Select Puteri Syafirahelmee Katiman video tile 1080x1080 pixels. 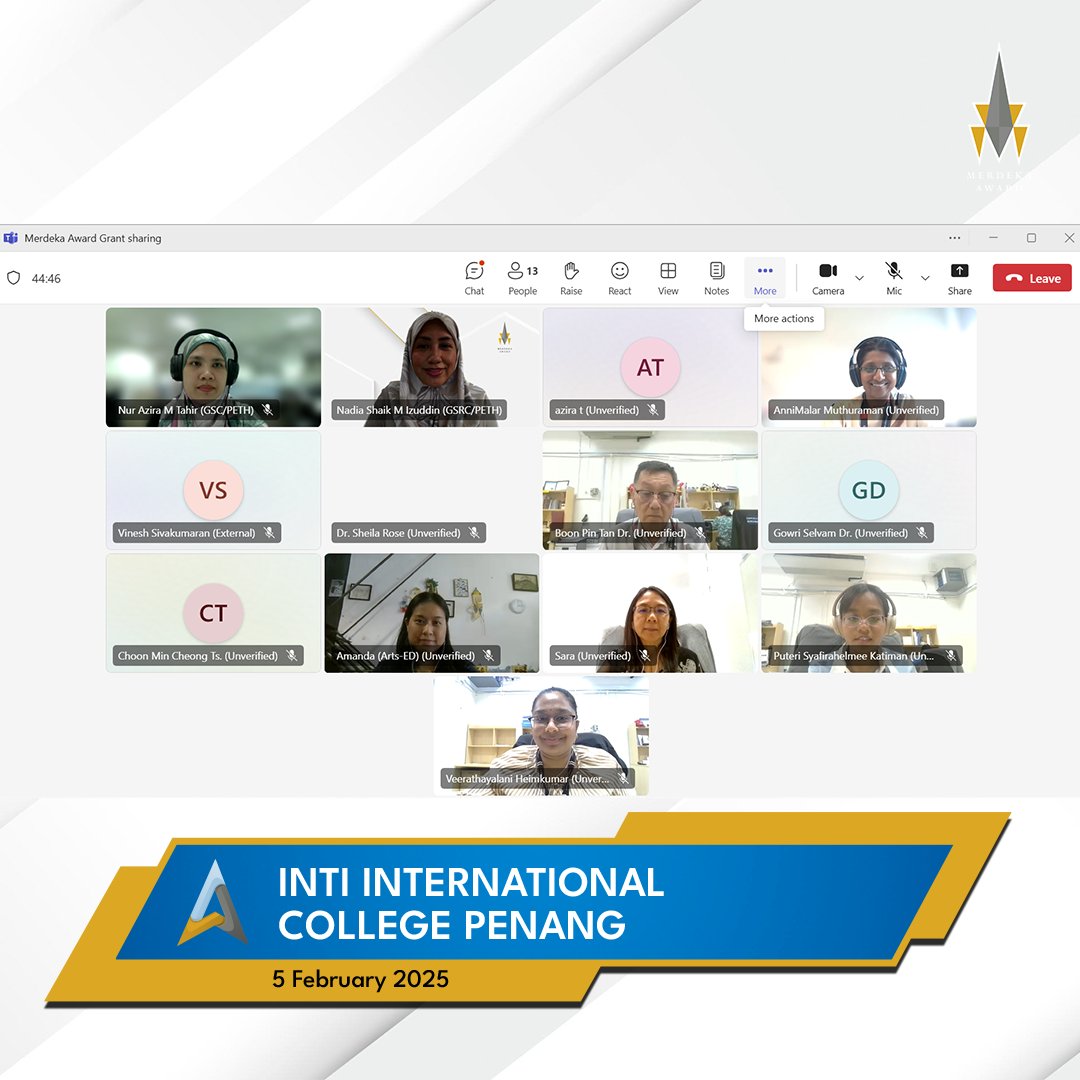tap(869, 613)
